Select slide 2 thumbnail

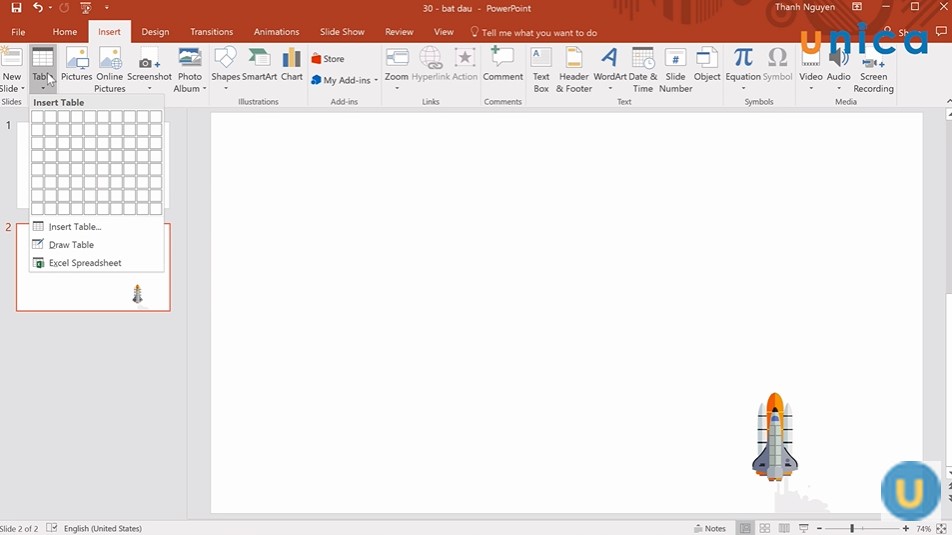(94, 267)
